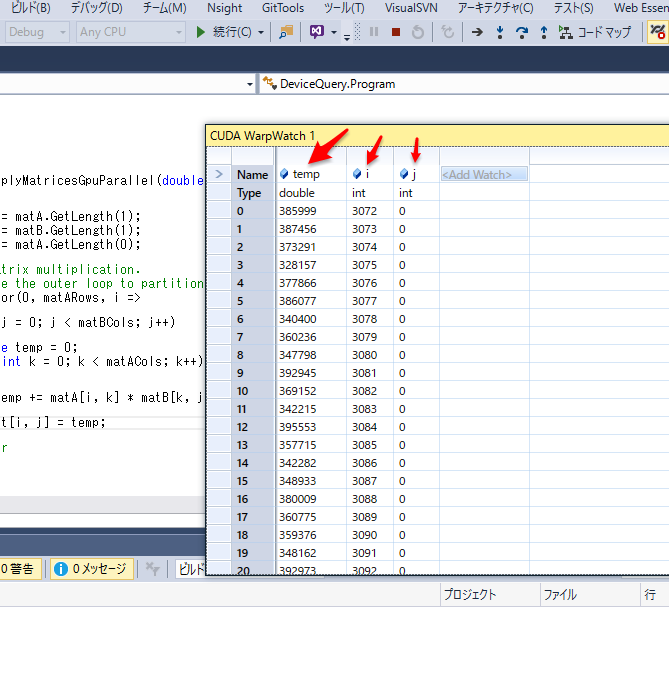The image size is (669, 687).
Task: Click the class icon beside DeviceQuery.Program
Action: 269,83
